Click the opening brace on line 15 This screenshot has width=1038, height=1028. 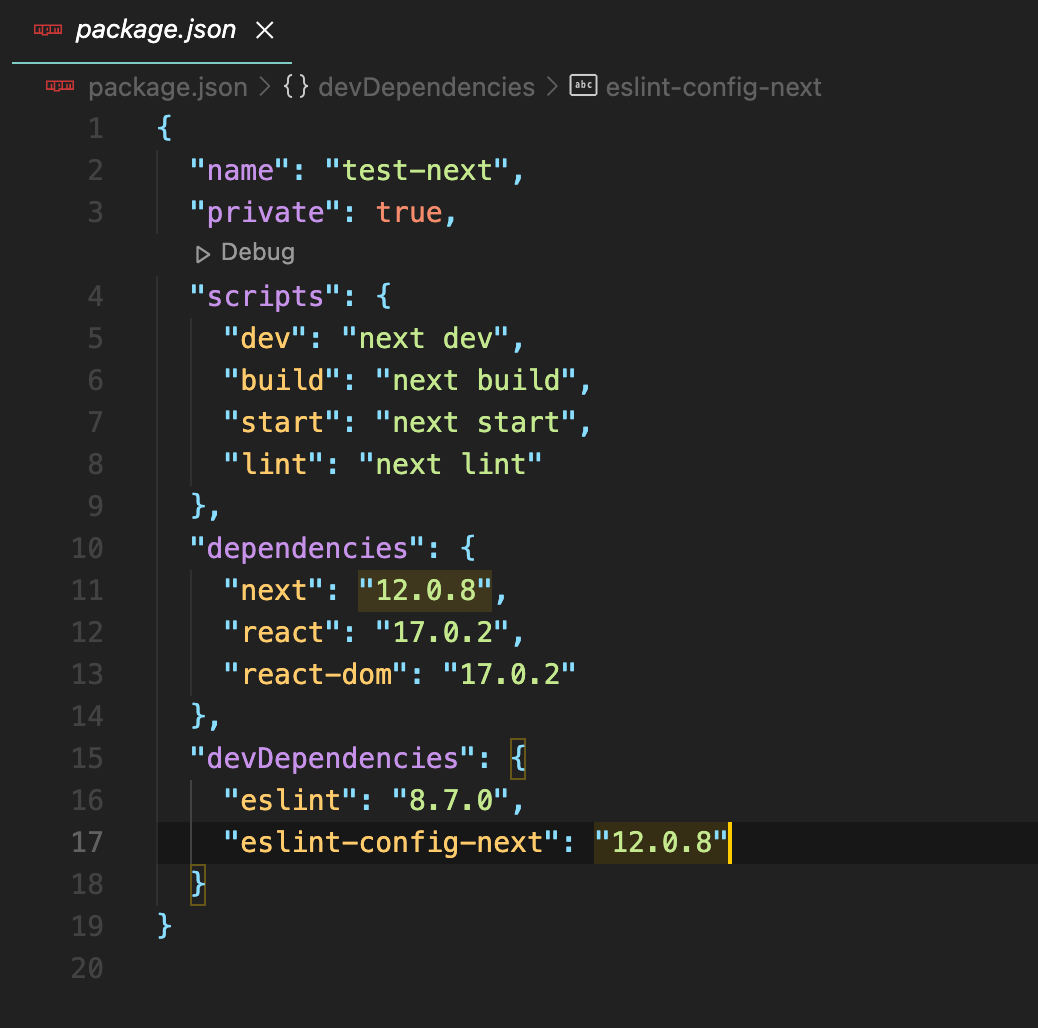[x=518, y=759]
